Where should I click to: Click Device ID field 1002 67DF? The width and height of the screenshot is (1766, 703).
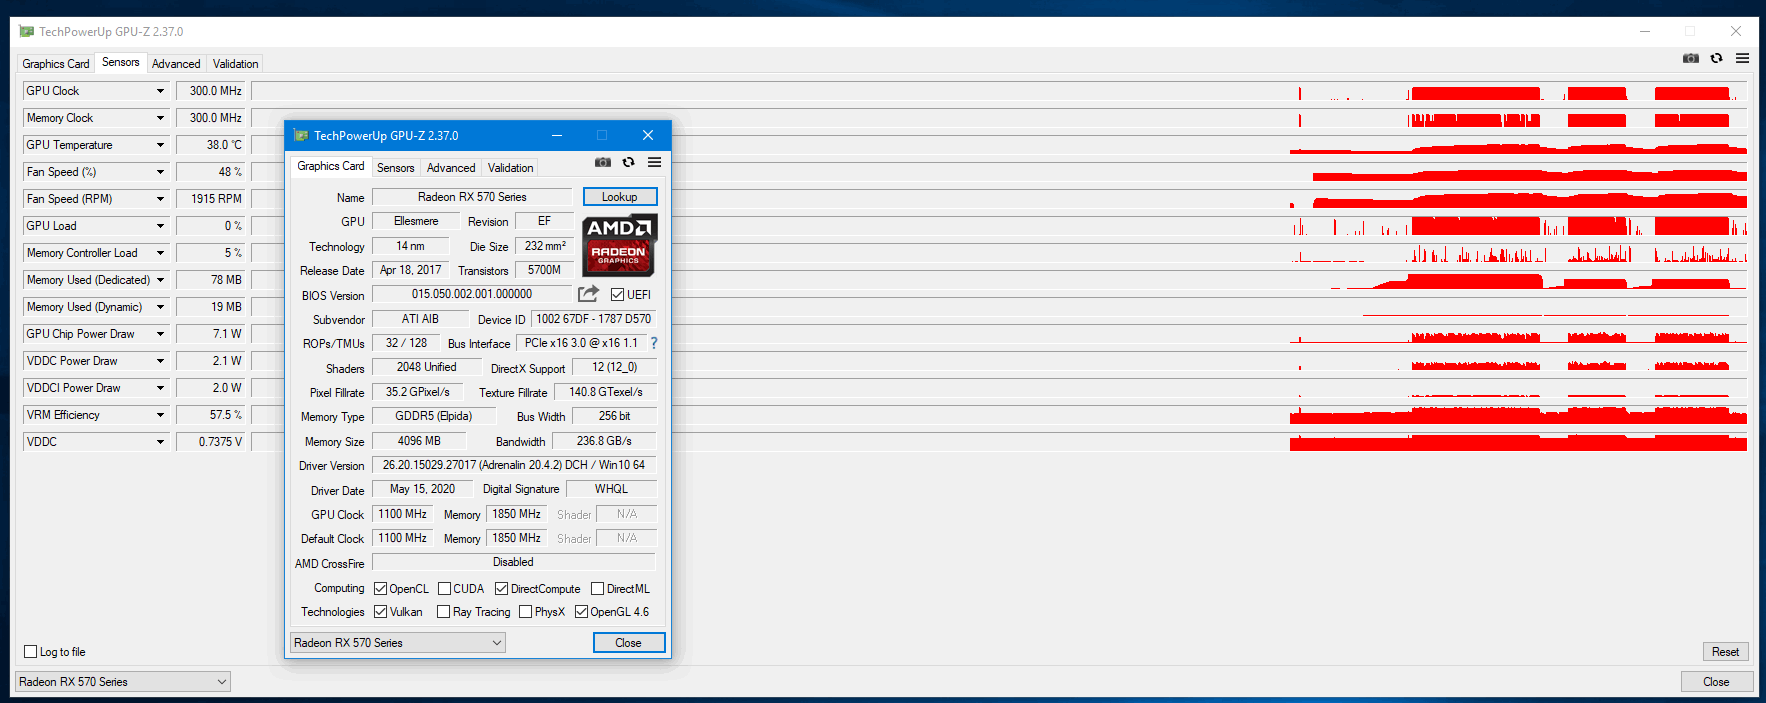coord(593,319)
